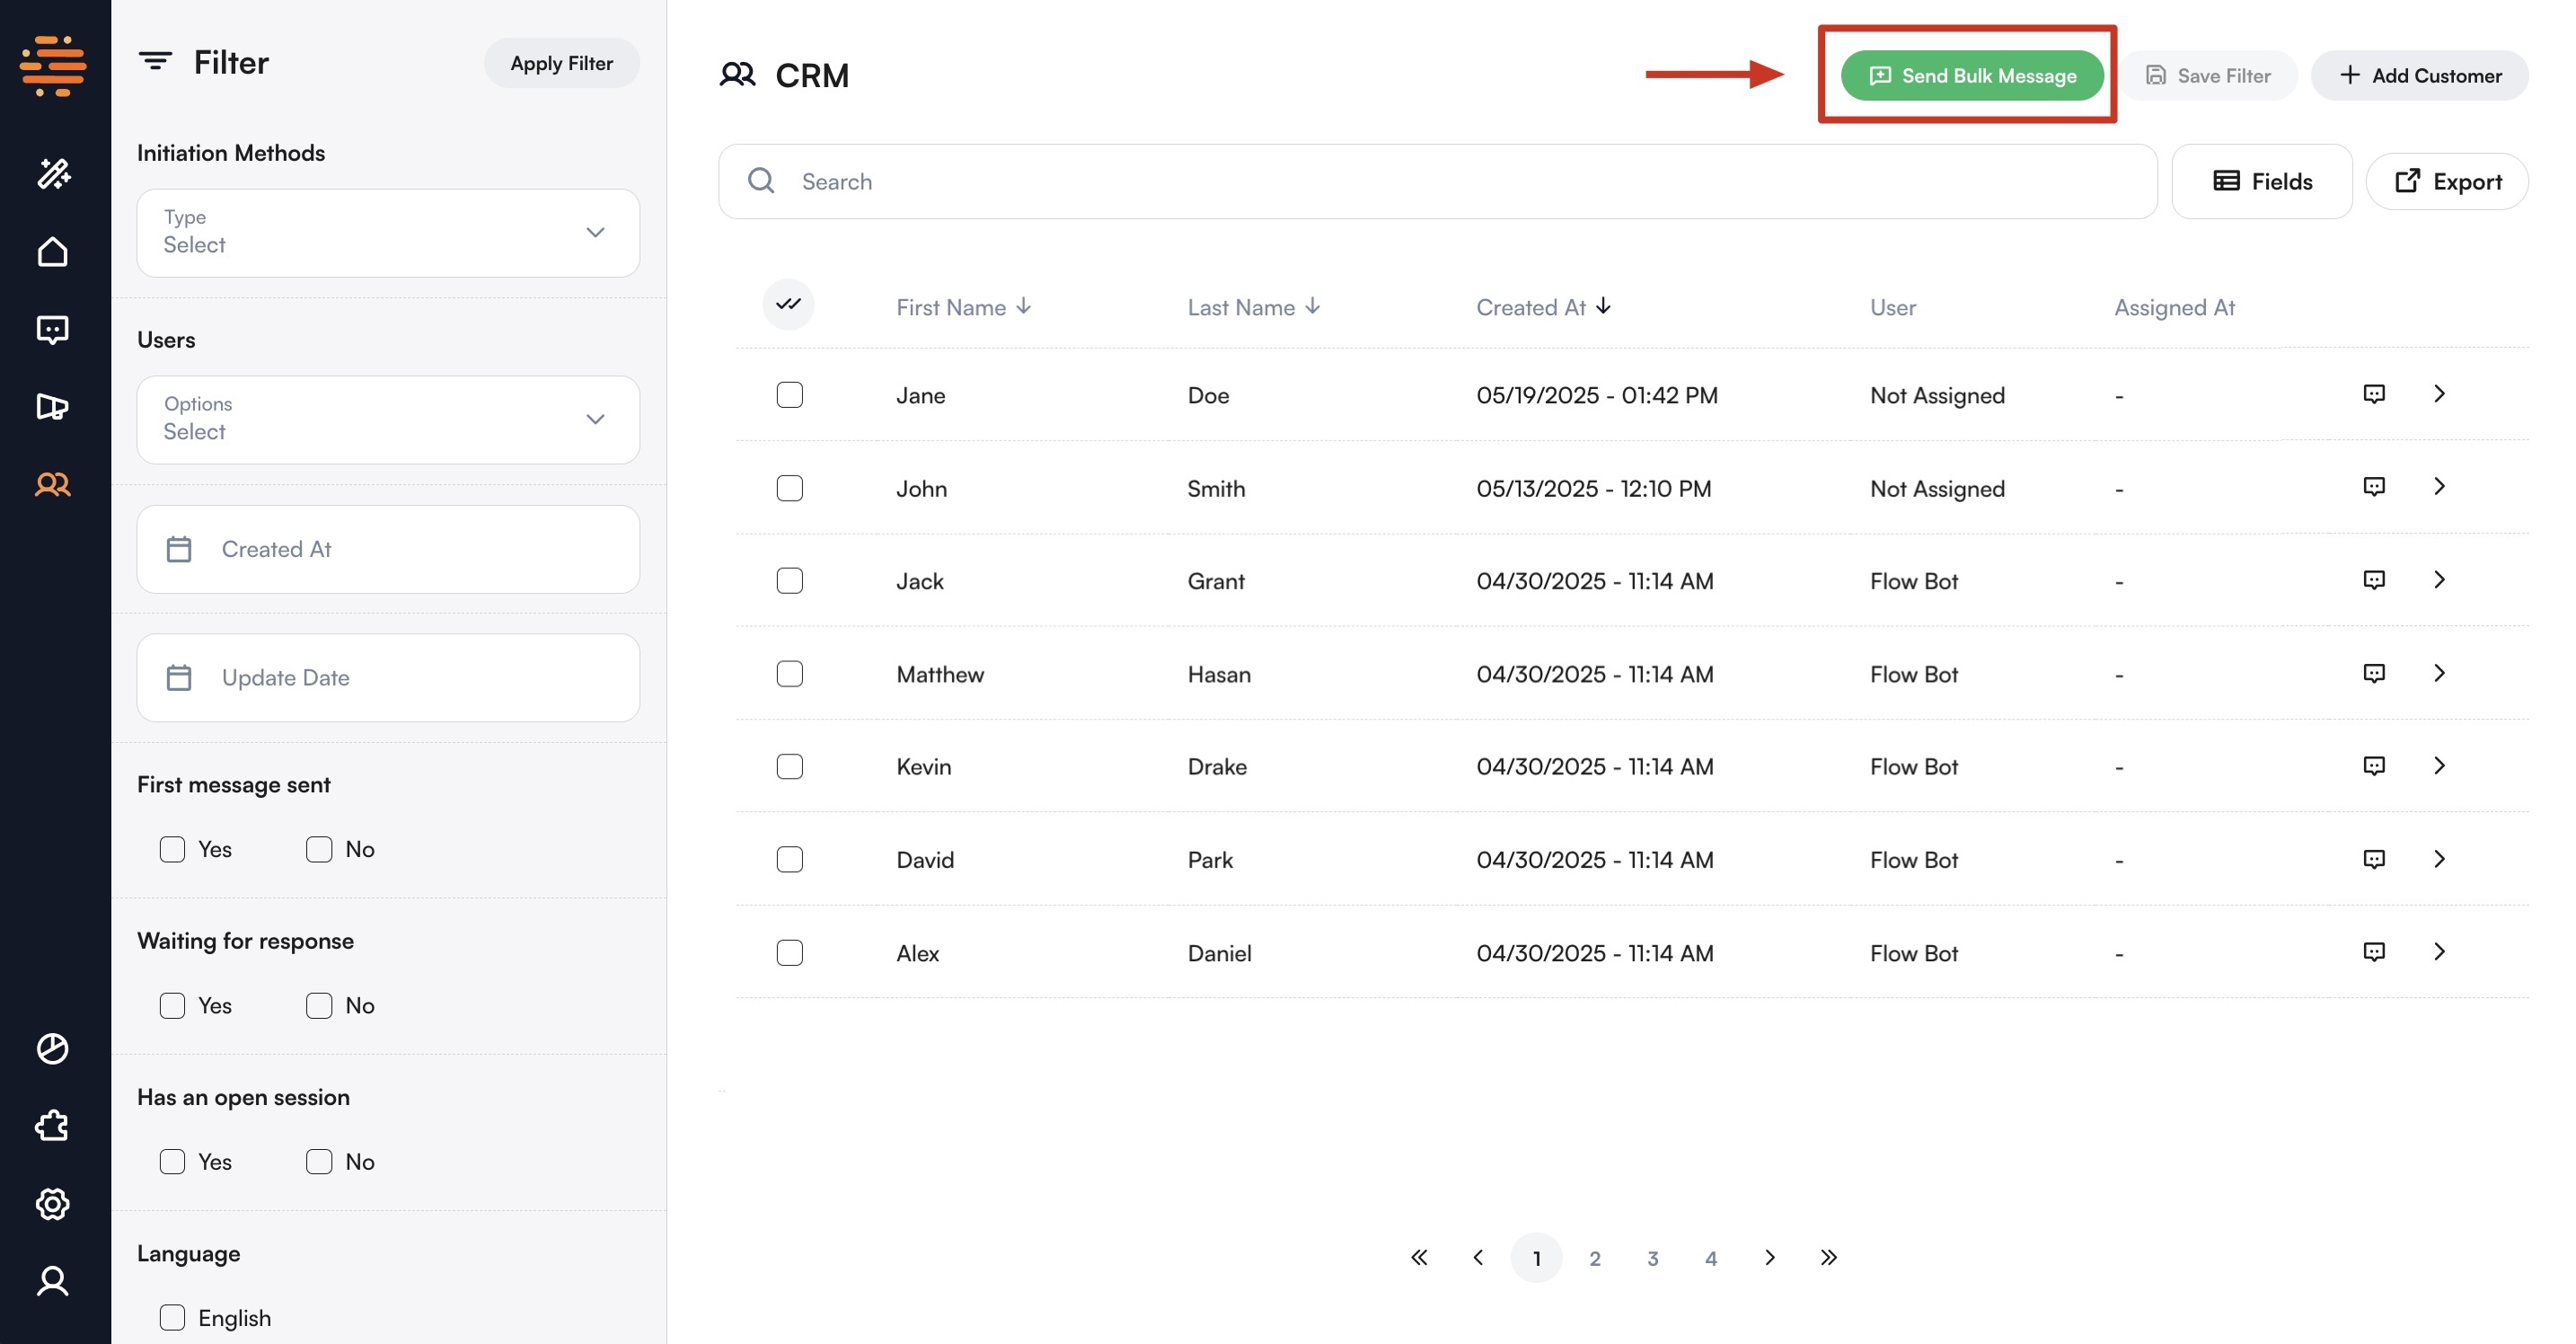Image resolution: width=2576 pixels, height=1344 pixels.
Task: Check the English language checkbox
Action: coord(172,1318)
